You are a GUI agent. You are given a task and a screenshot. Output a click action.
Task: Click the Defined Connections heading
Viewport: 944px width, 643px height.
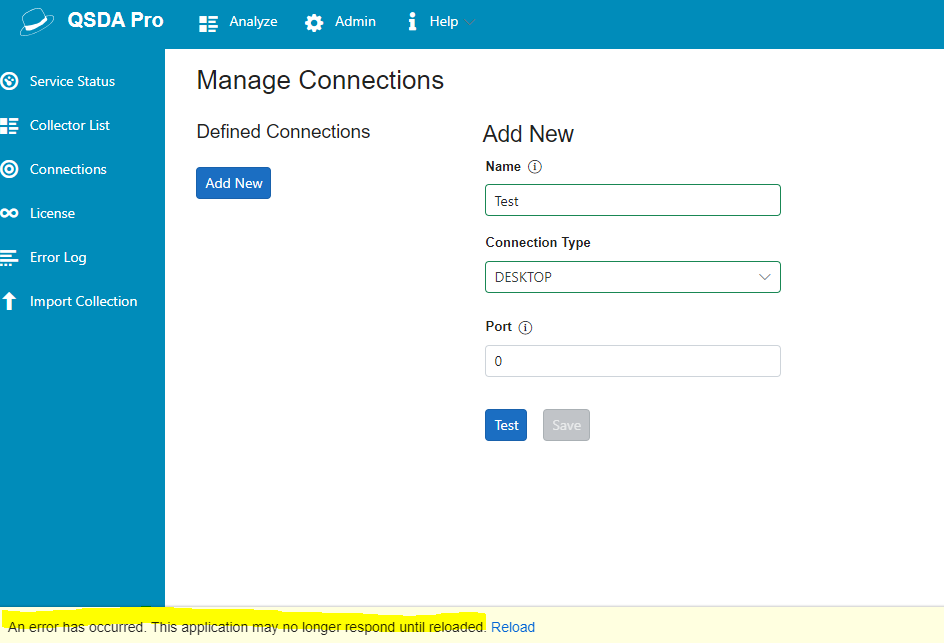point(284,131)
